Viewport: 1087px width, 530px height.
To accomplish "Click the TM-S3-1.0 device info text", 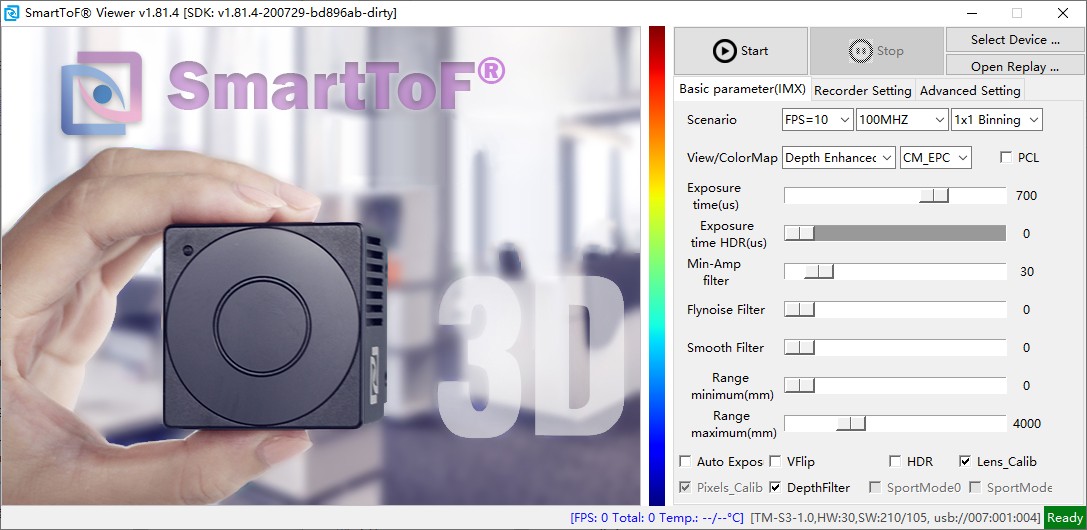I will [896, 518].
